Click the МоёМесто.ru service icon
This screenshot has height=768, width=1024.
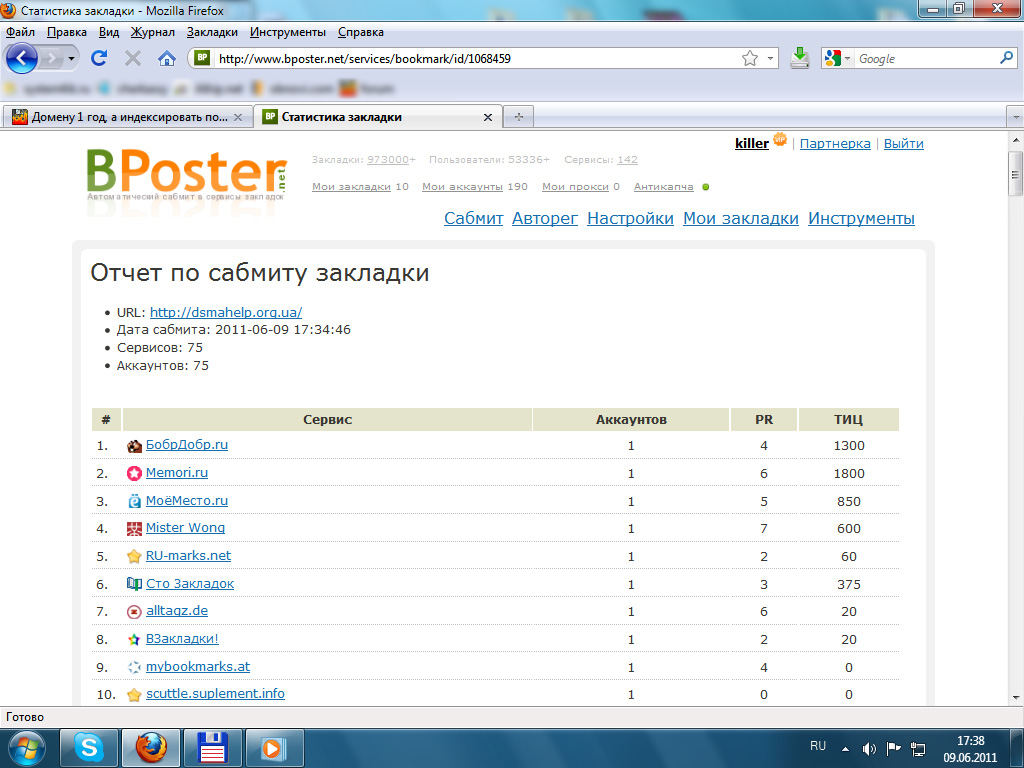point(134,502)
